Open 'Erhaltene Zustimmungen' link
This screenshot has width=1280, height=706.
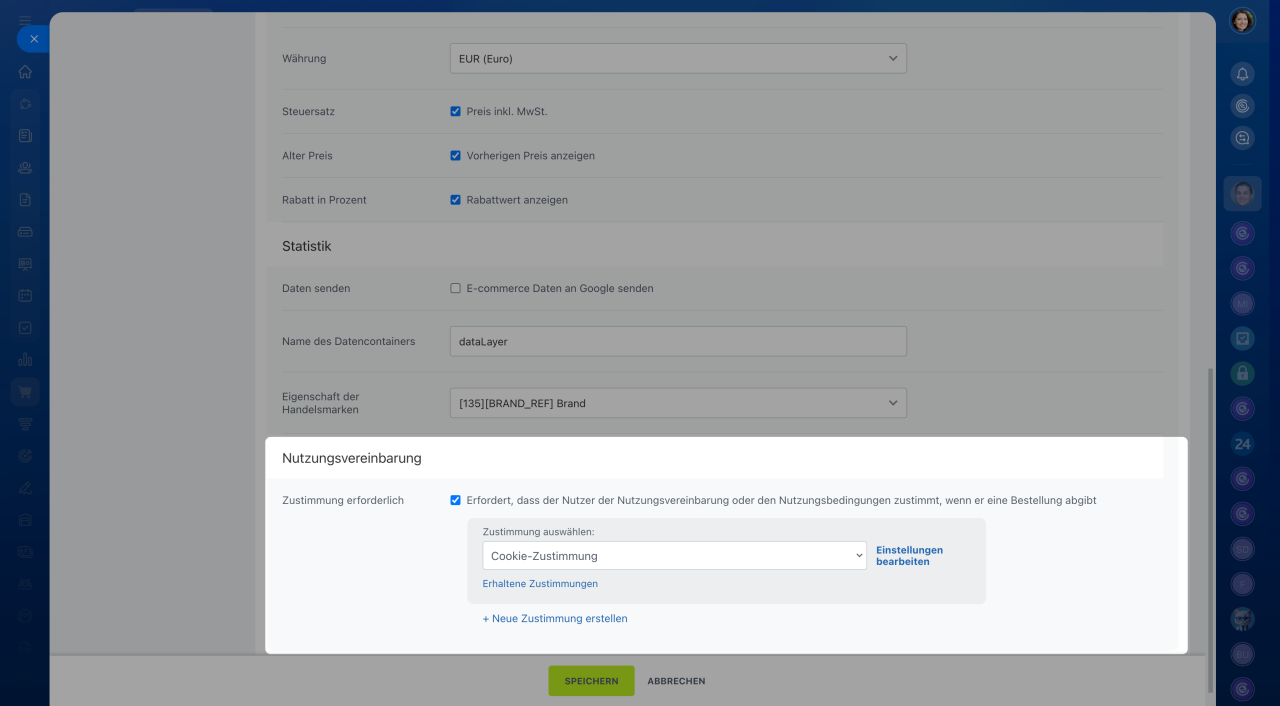point(540,584)
